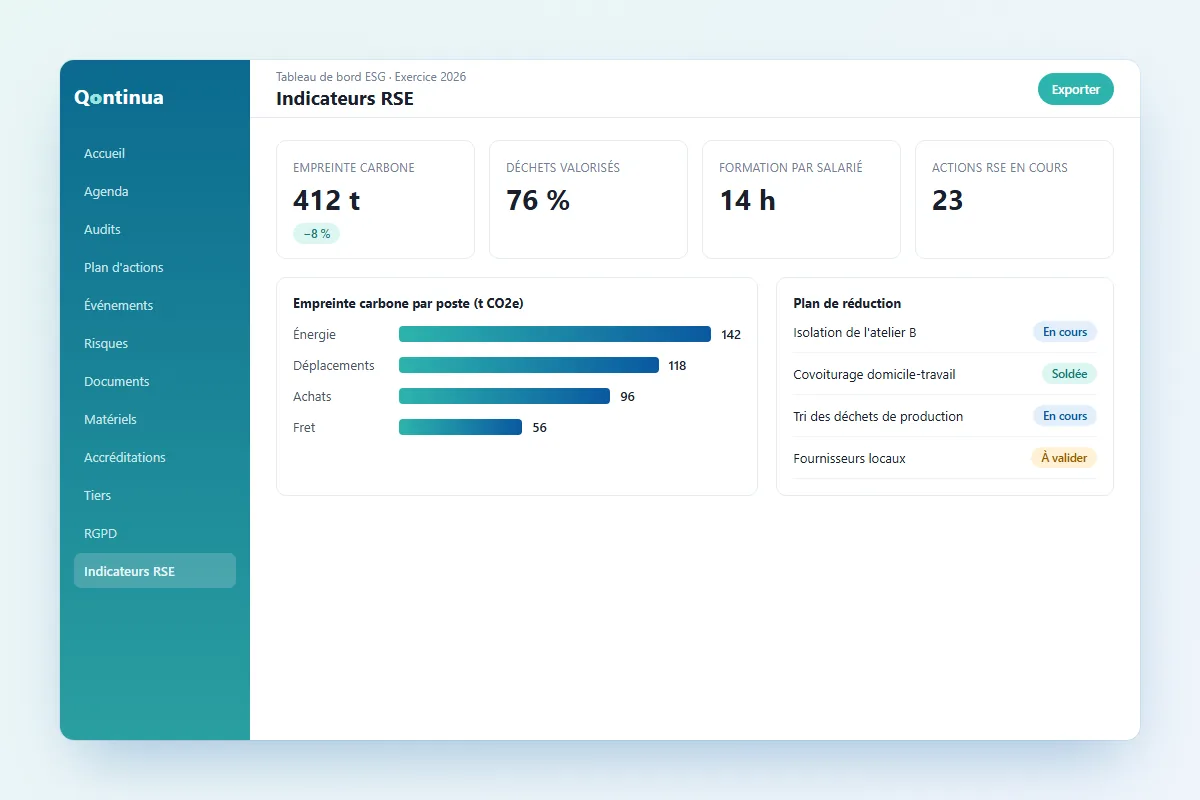Click the Empreinte carbone 412 t card

click(375, 199)
